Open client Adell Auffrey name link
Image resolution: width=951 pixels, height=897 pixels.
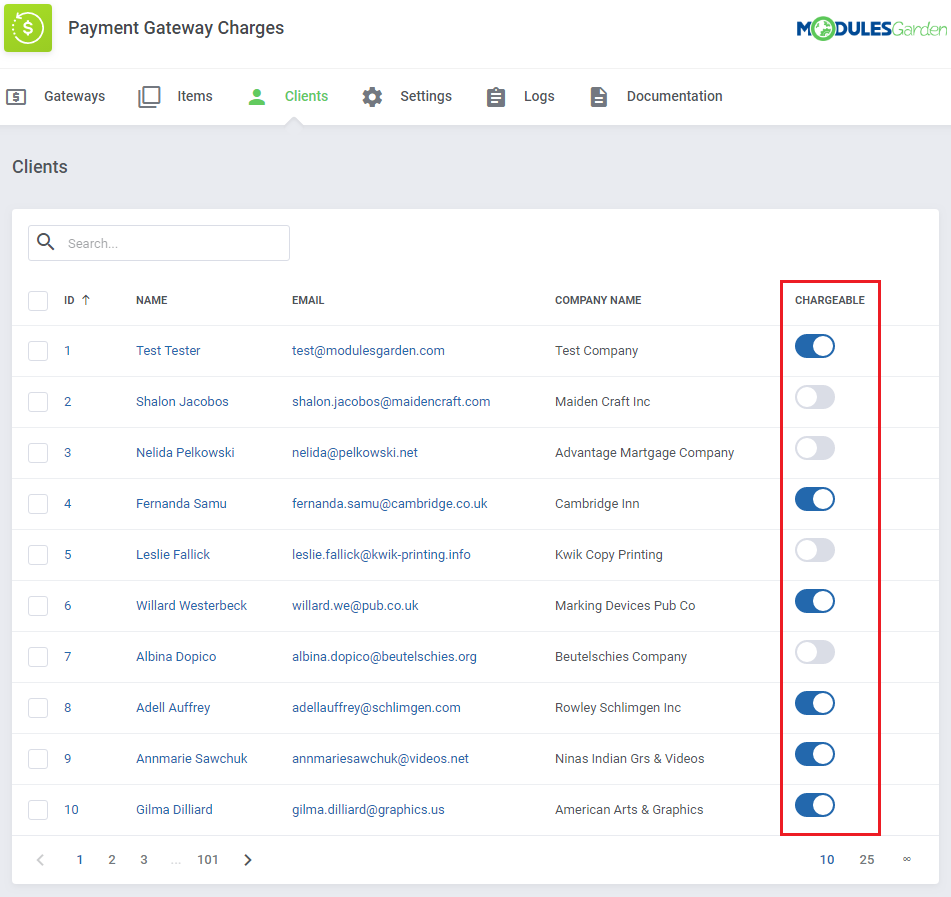(173, 707)
